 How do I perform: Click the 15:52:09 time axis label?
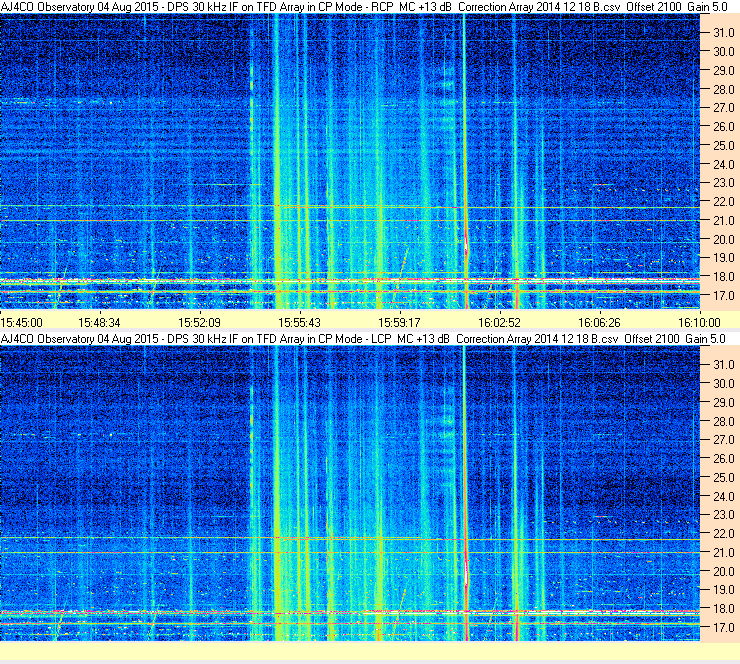point(199,323)
